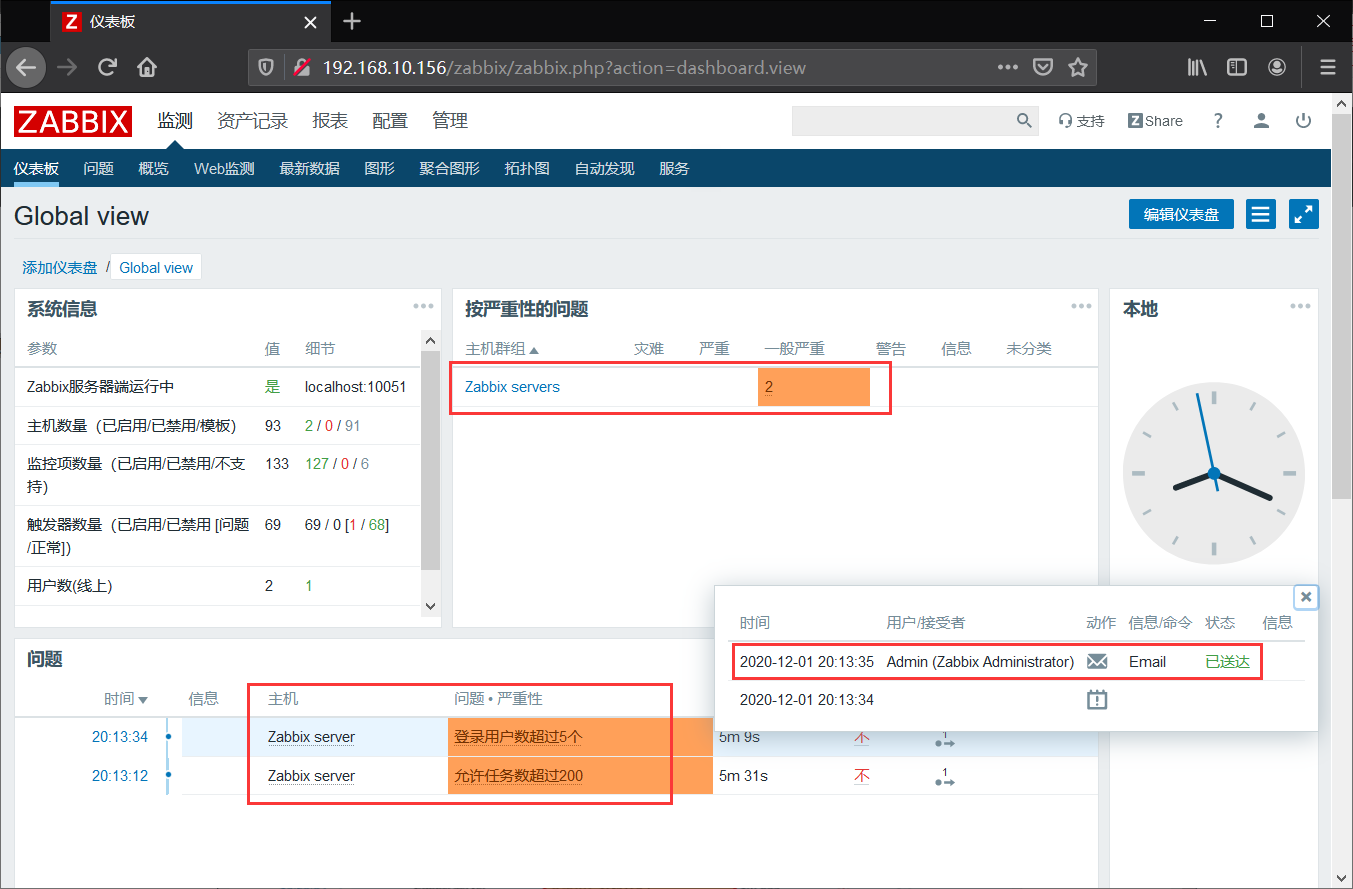Click acknowledge 不 link for 允许任务数超过200
Image resolution: width=1353 pixels, height=889 pixels.
coord(861,777)
